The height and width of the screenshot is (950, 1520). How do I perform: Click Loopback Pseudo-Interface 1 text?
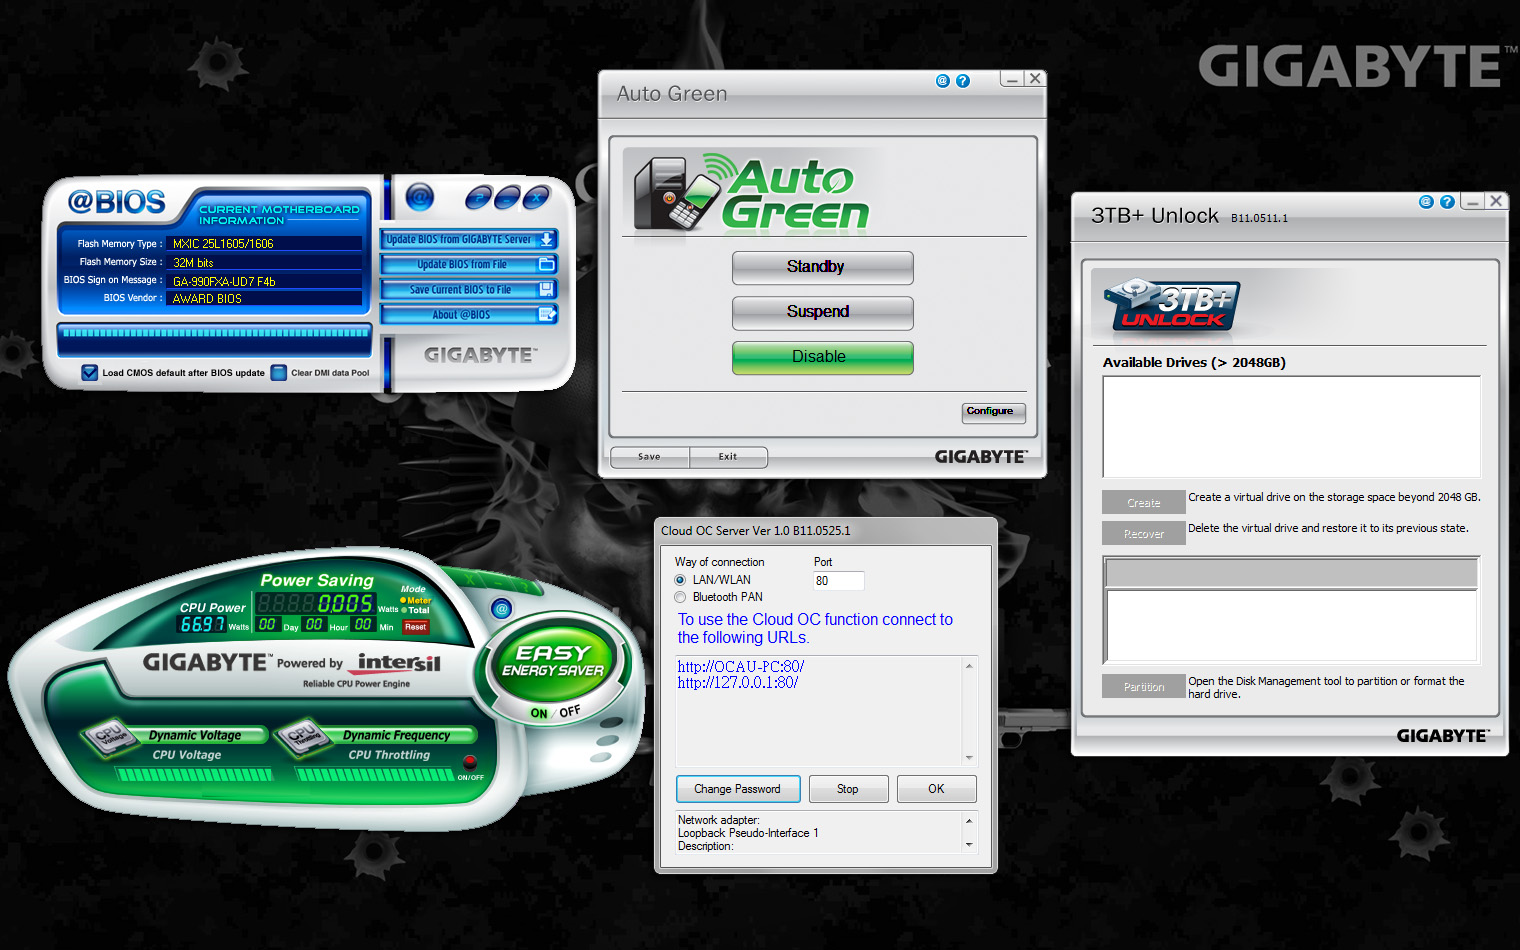pos(748,833)
